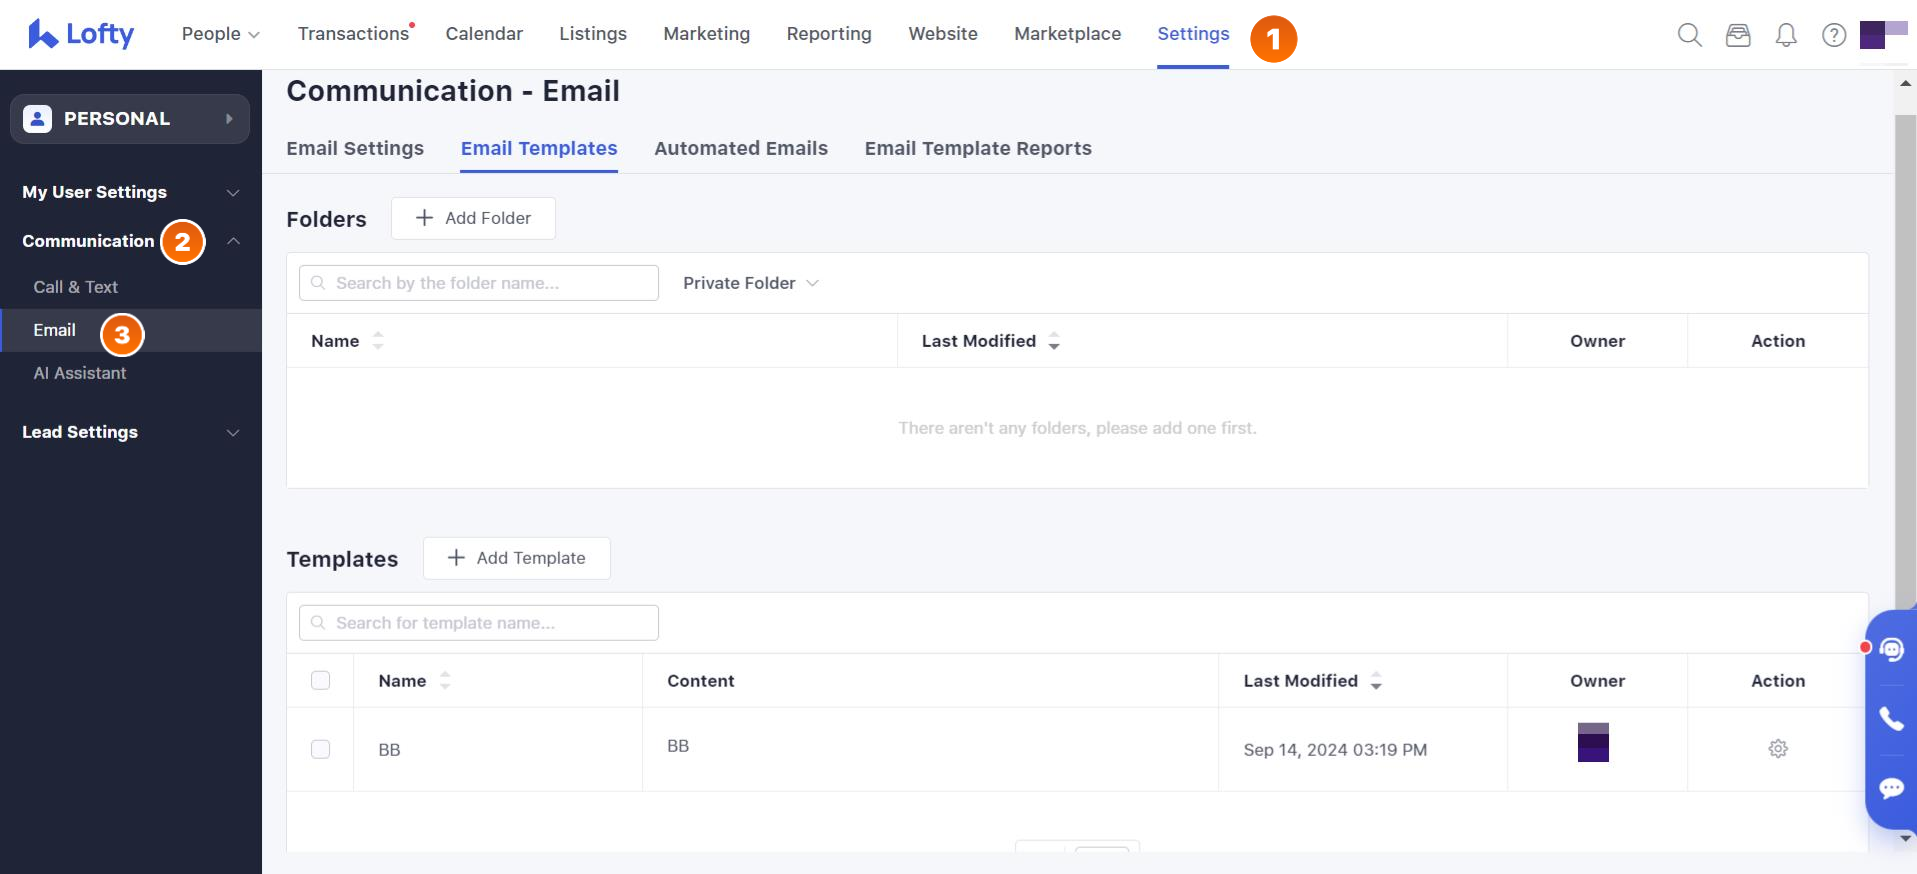
Task: Click the Lofty logo
Action: click(81, 34)
